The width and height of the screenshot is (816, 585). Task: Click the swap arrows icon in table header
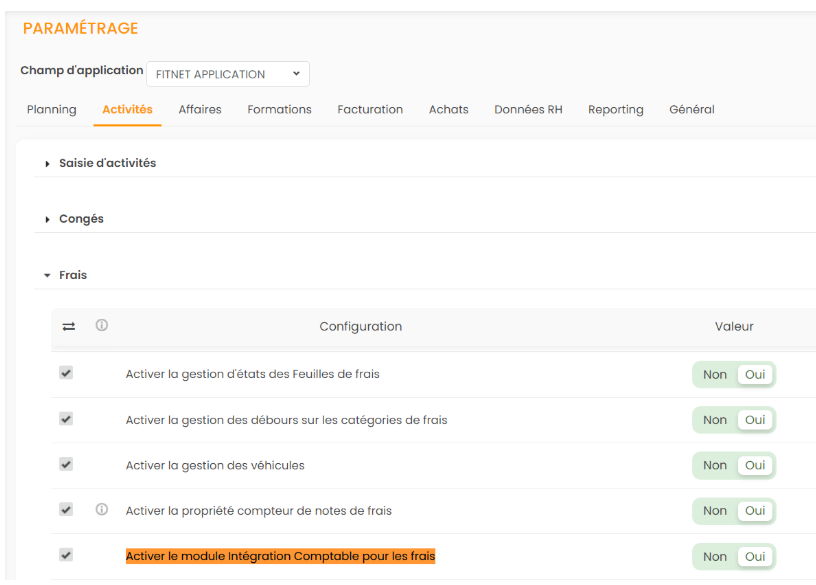click(x=68, y=326)
